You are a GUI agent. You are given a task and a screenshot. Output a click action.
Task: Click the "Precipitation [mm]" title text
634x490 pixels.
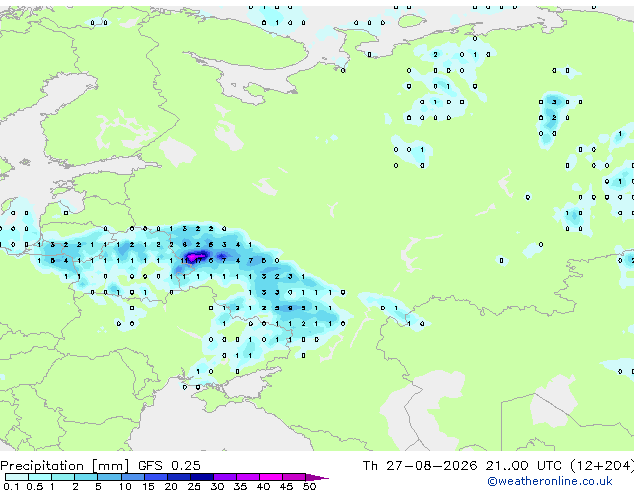point(64,466)
